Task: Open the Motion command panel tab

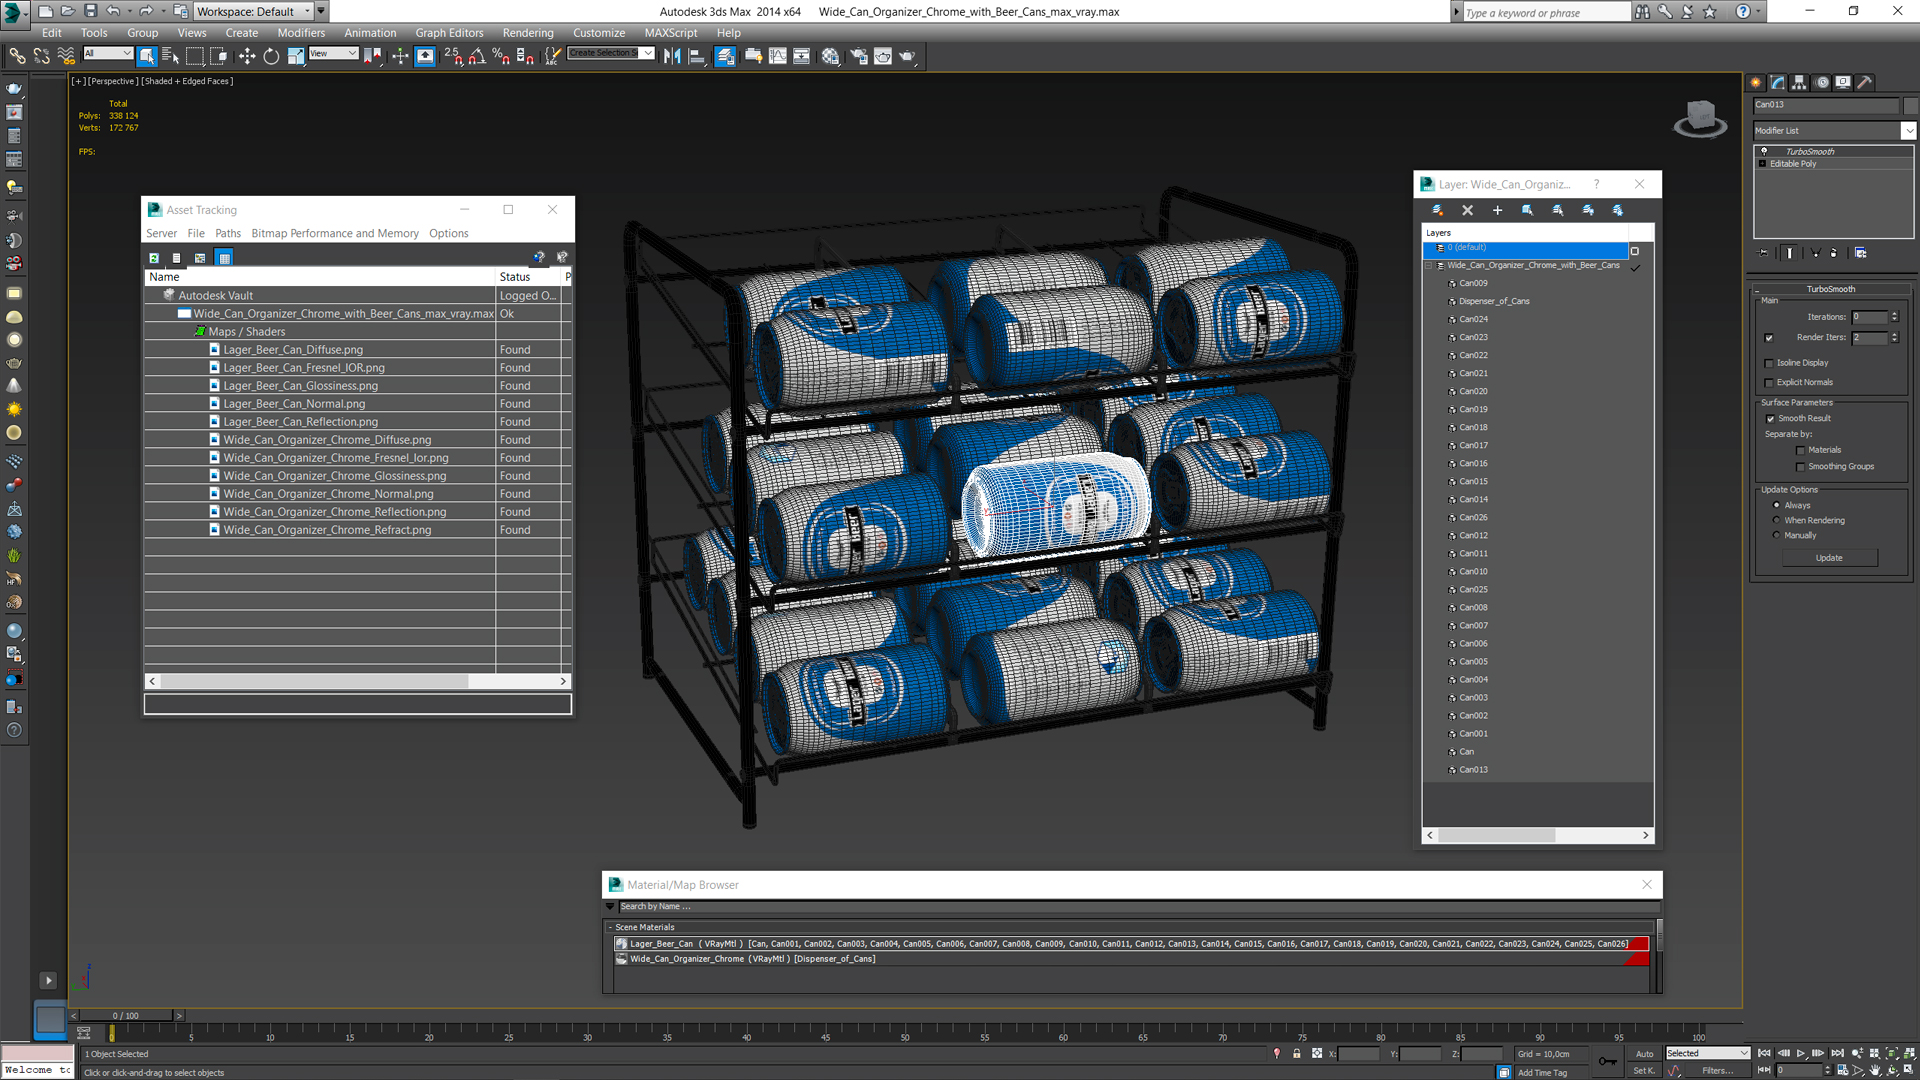Action: [1822, 83]
